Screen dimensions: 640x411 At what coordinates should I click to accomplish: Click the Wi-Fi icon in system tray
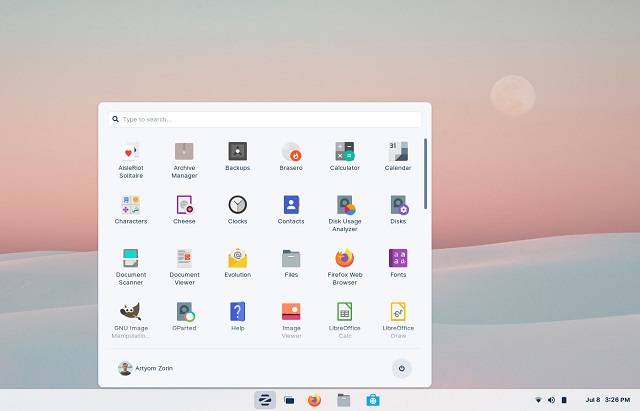(538, 400)
